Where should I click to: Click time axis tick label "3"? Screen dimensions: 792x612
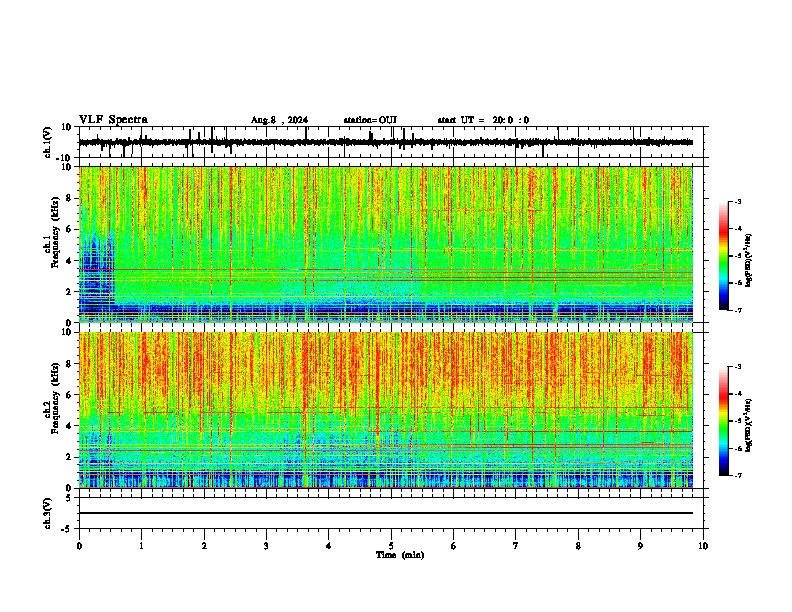pyautogui.click(x=266, y=546)
